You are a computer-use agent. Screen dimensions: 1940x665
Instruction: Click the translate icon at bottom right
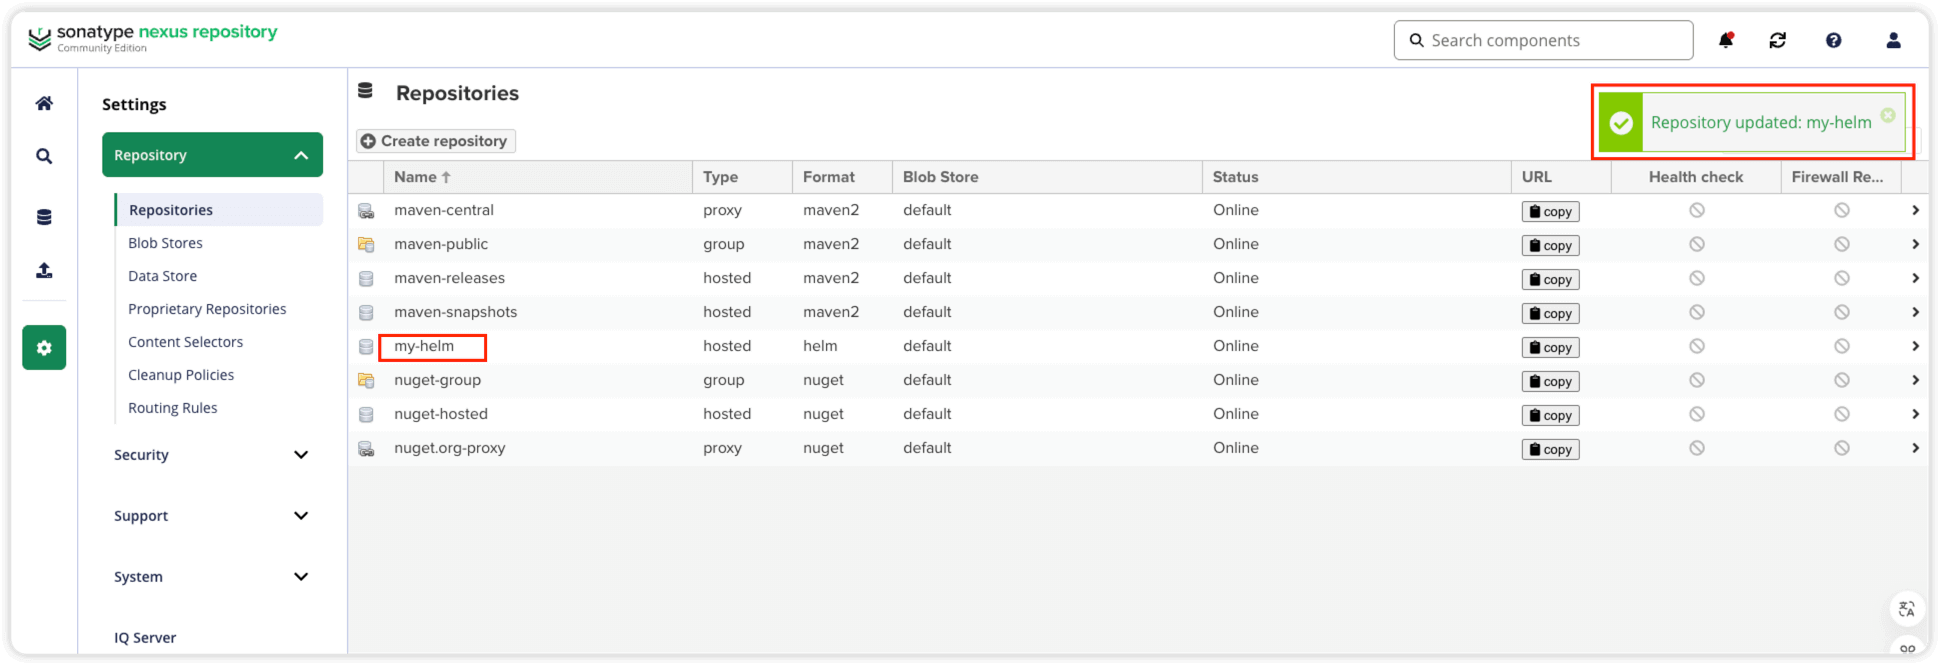point(1907,609)
